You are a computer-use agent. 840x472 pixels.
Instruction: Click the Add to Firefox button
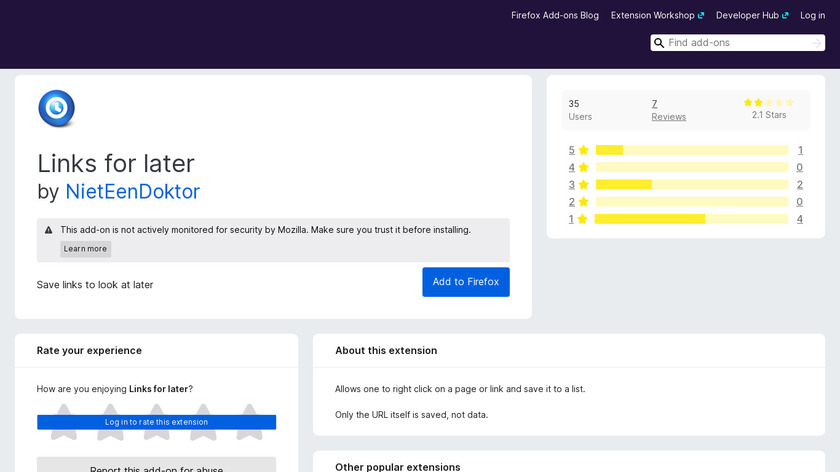(x=466, y=282)
